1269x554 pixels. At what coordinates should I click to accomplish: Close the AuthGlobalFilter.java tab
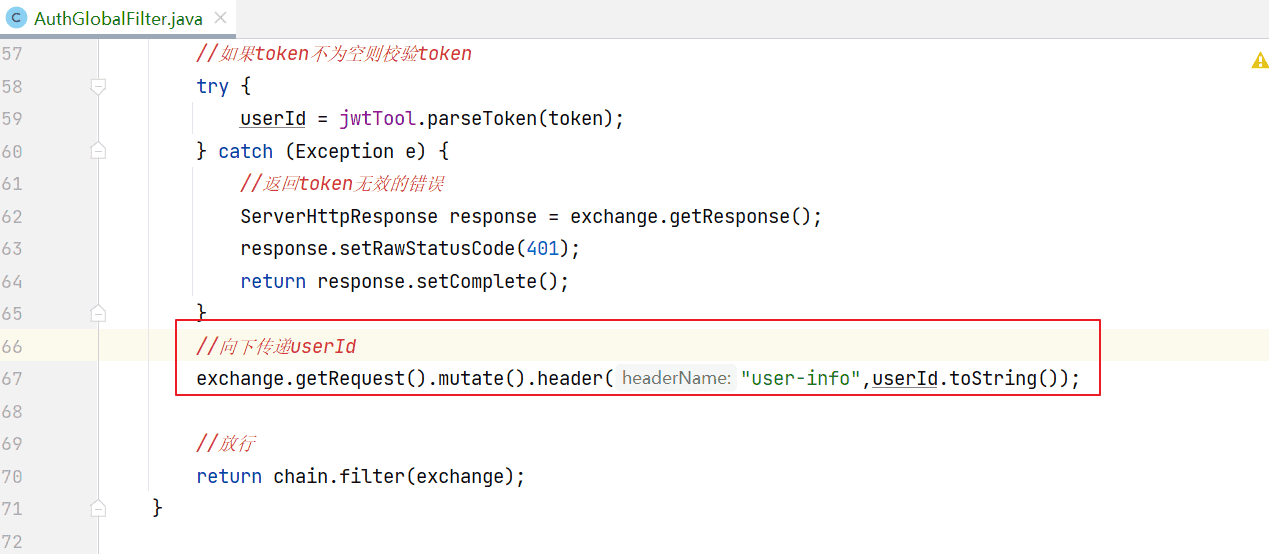[220, 18]
